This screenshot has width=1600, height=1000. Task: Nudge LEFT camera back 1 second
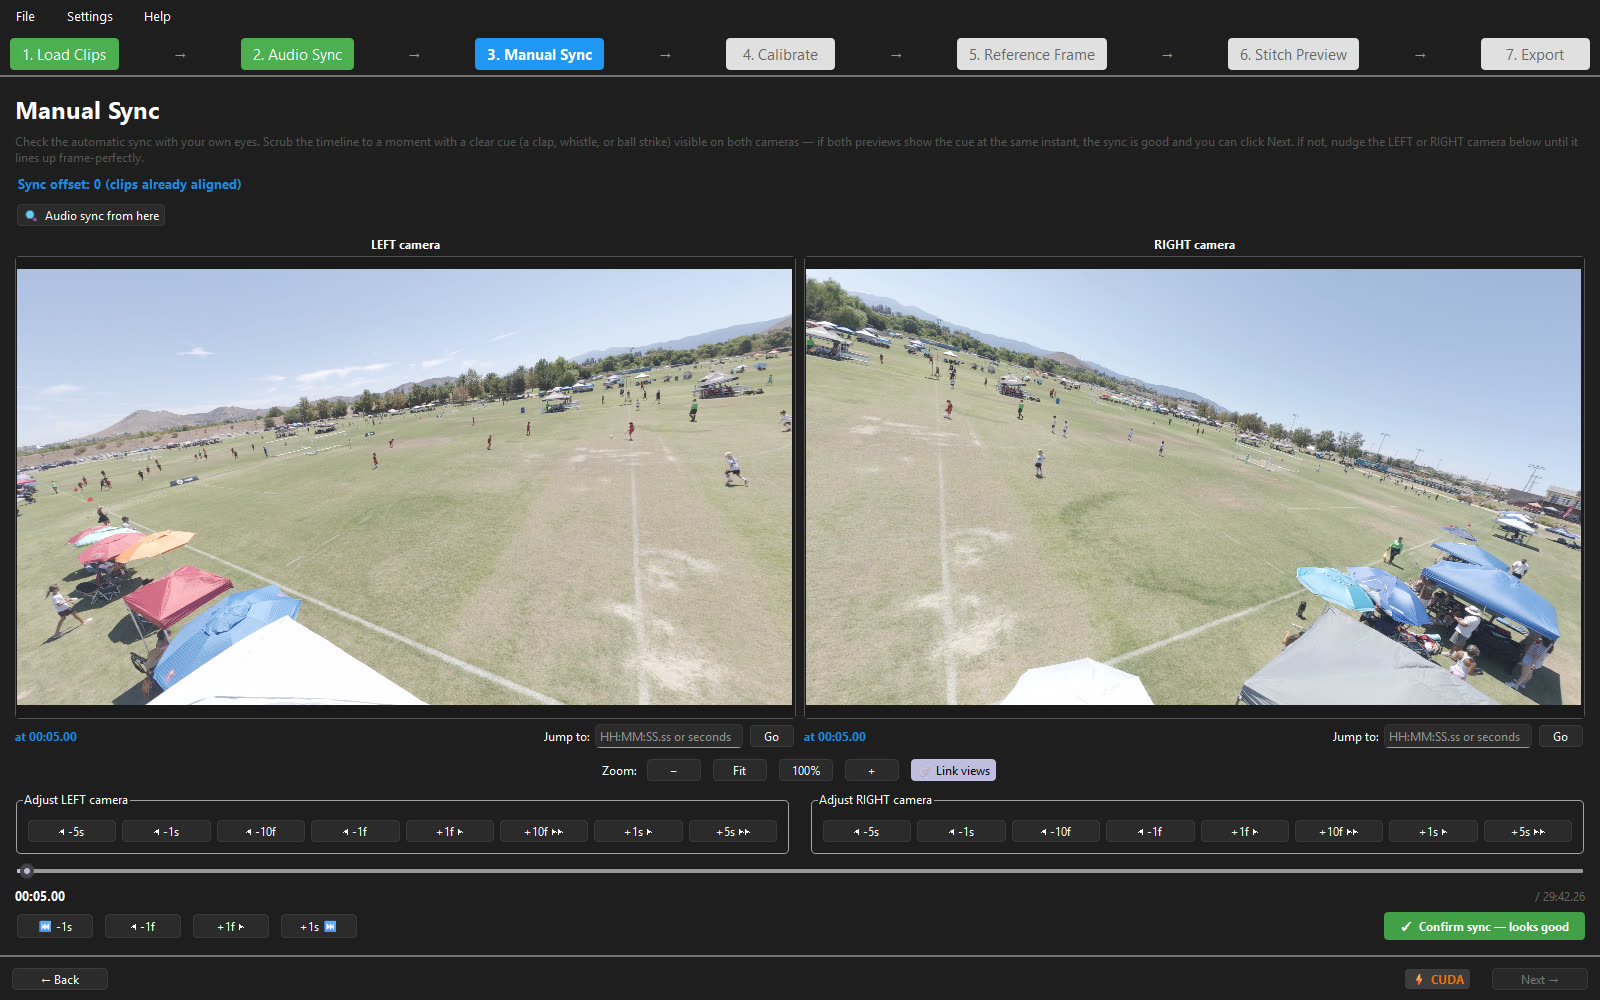(x=166, y=831)
